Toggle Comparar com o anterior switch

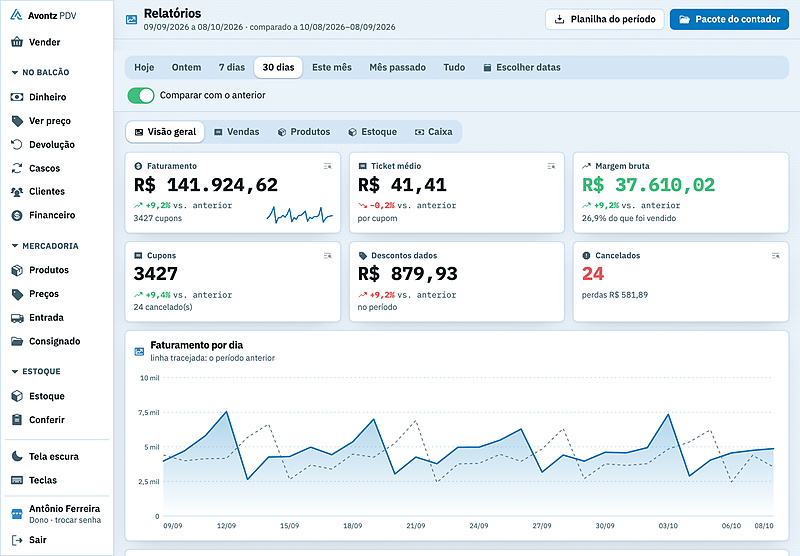point(141,95)
